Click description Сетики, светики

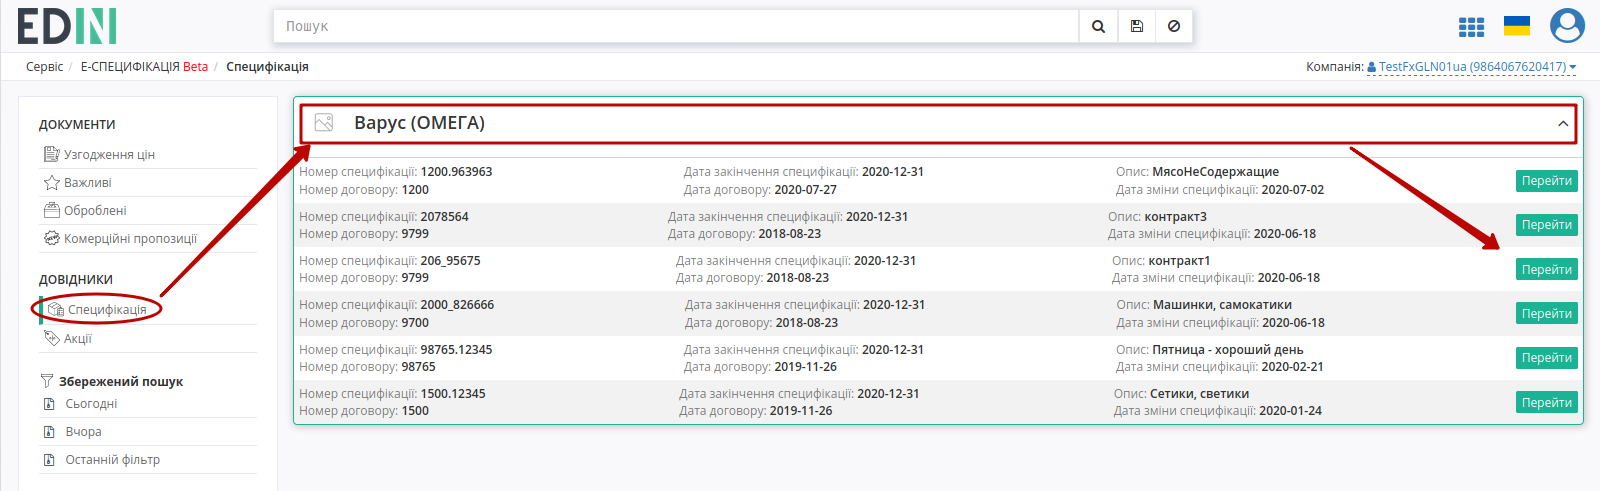click(1199, 394)
